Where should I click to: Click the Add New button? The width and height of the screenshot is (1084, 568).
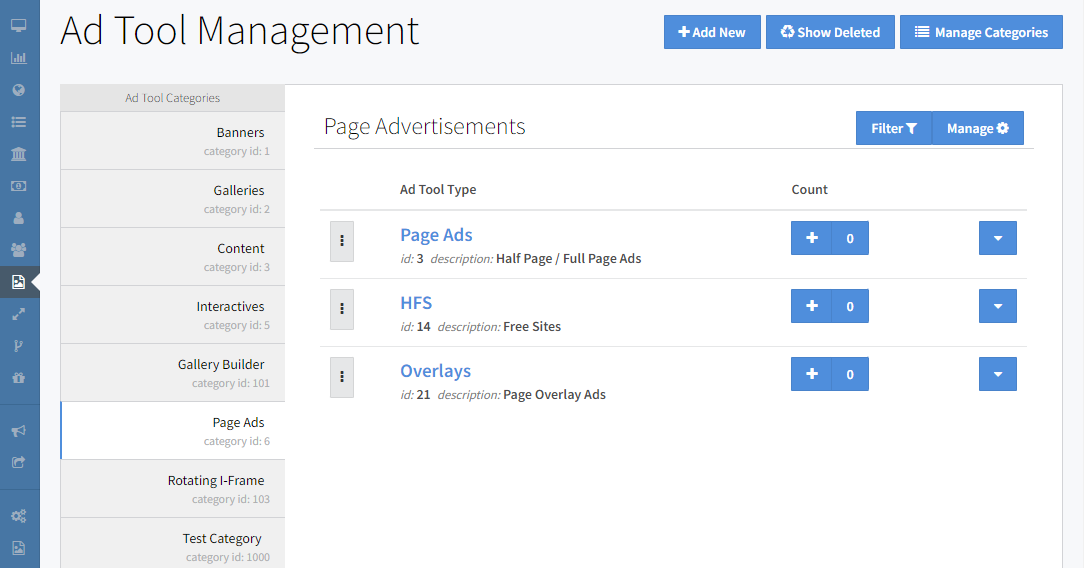(712, 32)
